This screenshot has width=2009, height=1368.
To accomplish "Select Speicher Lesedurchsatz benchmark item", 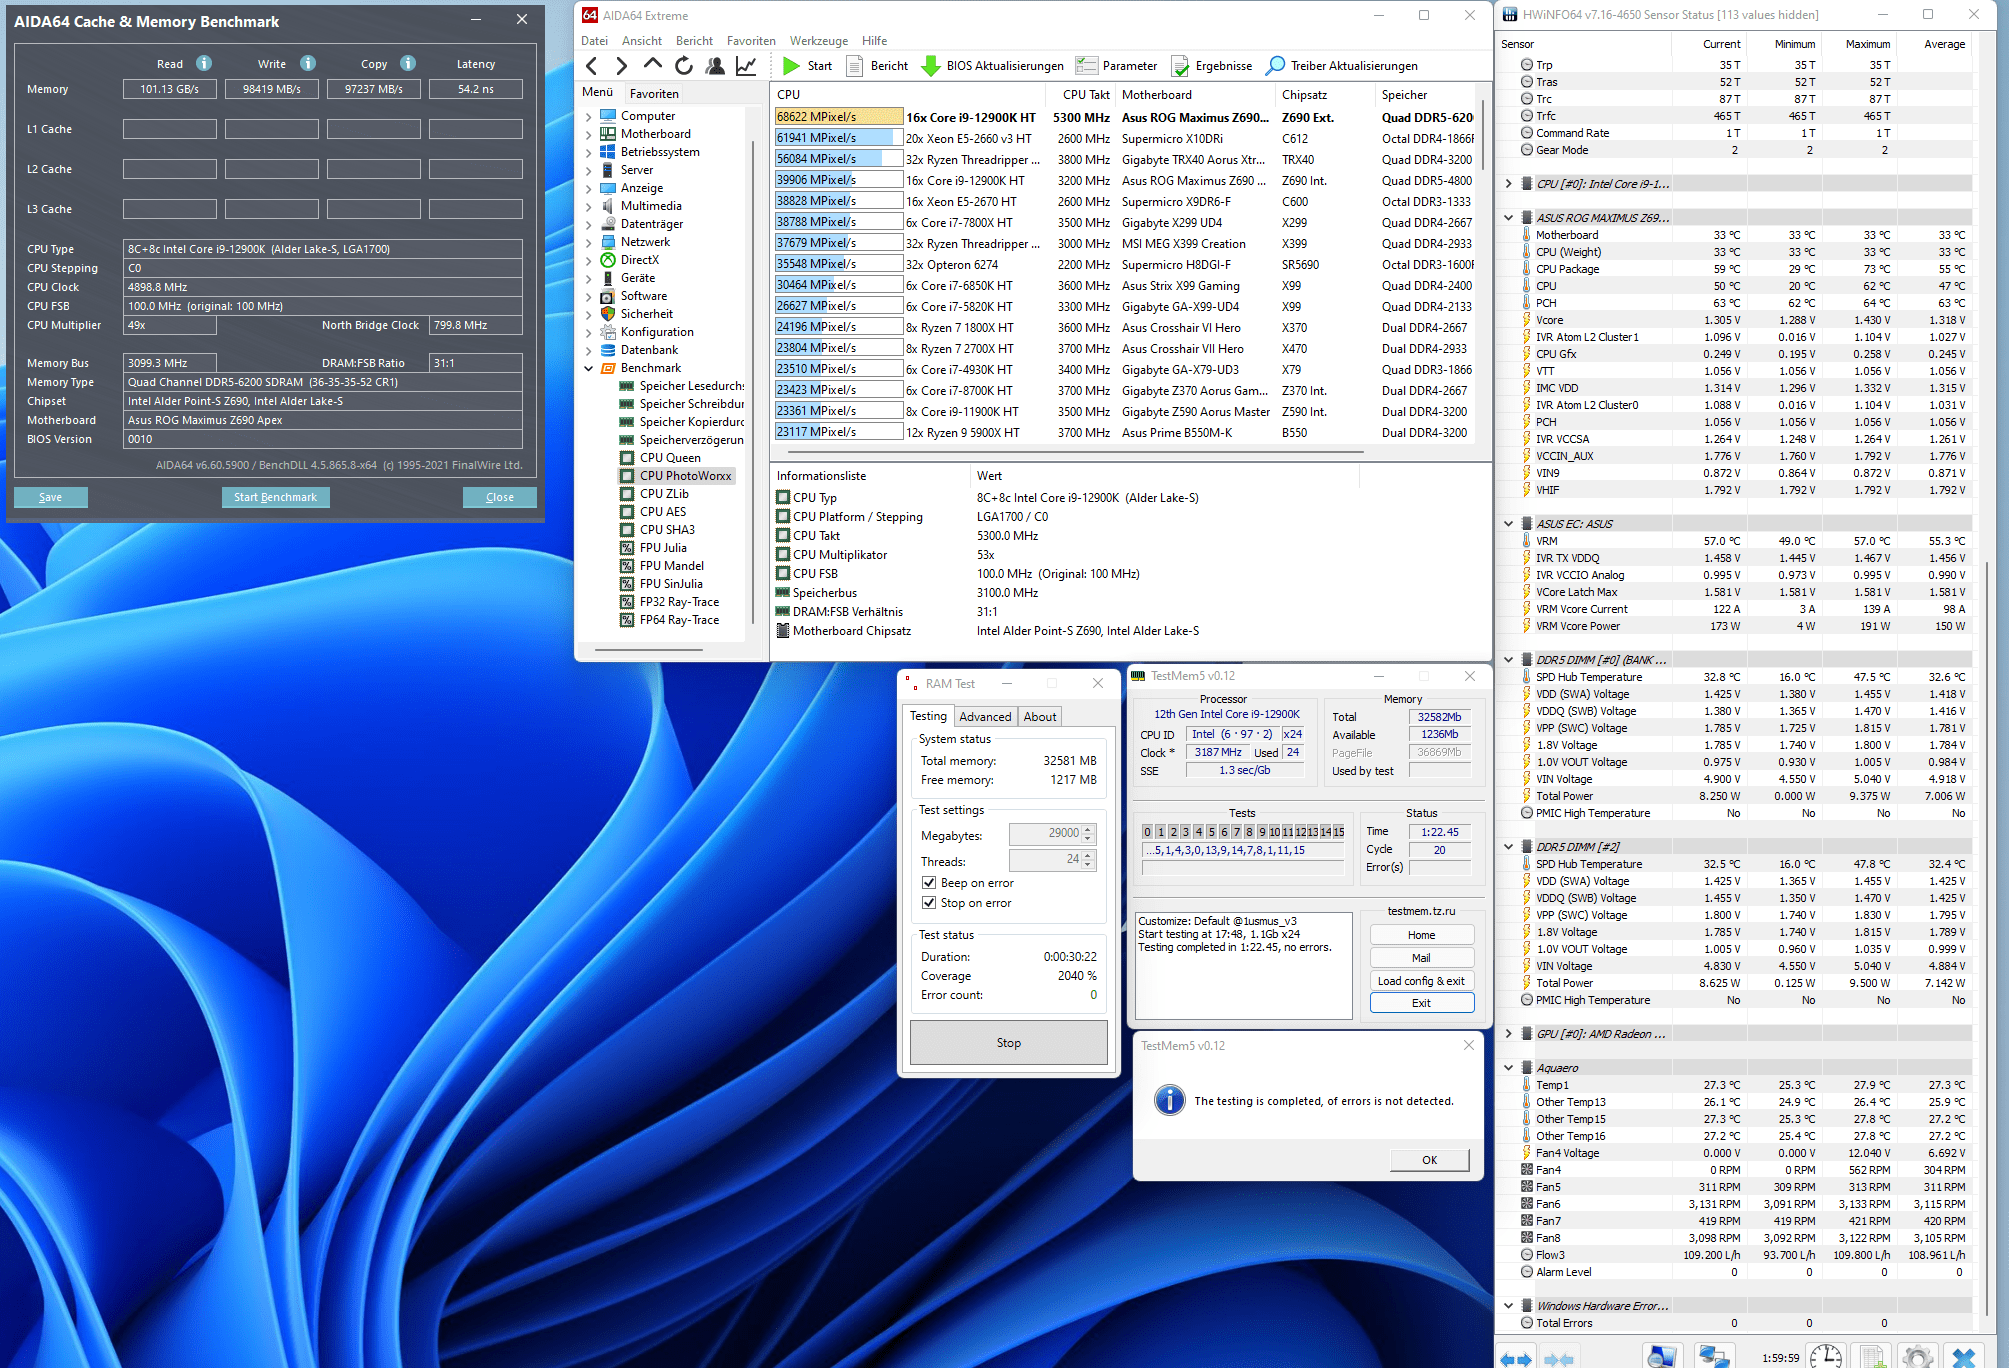I will click(x=691, y=386).
